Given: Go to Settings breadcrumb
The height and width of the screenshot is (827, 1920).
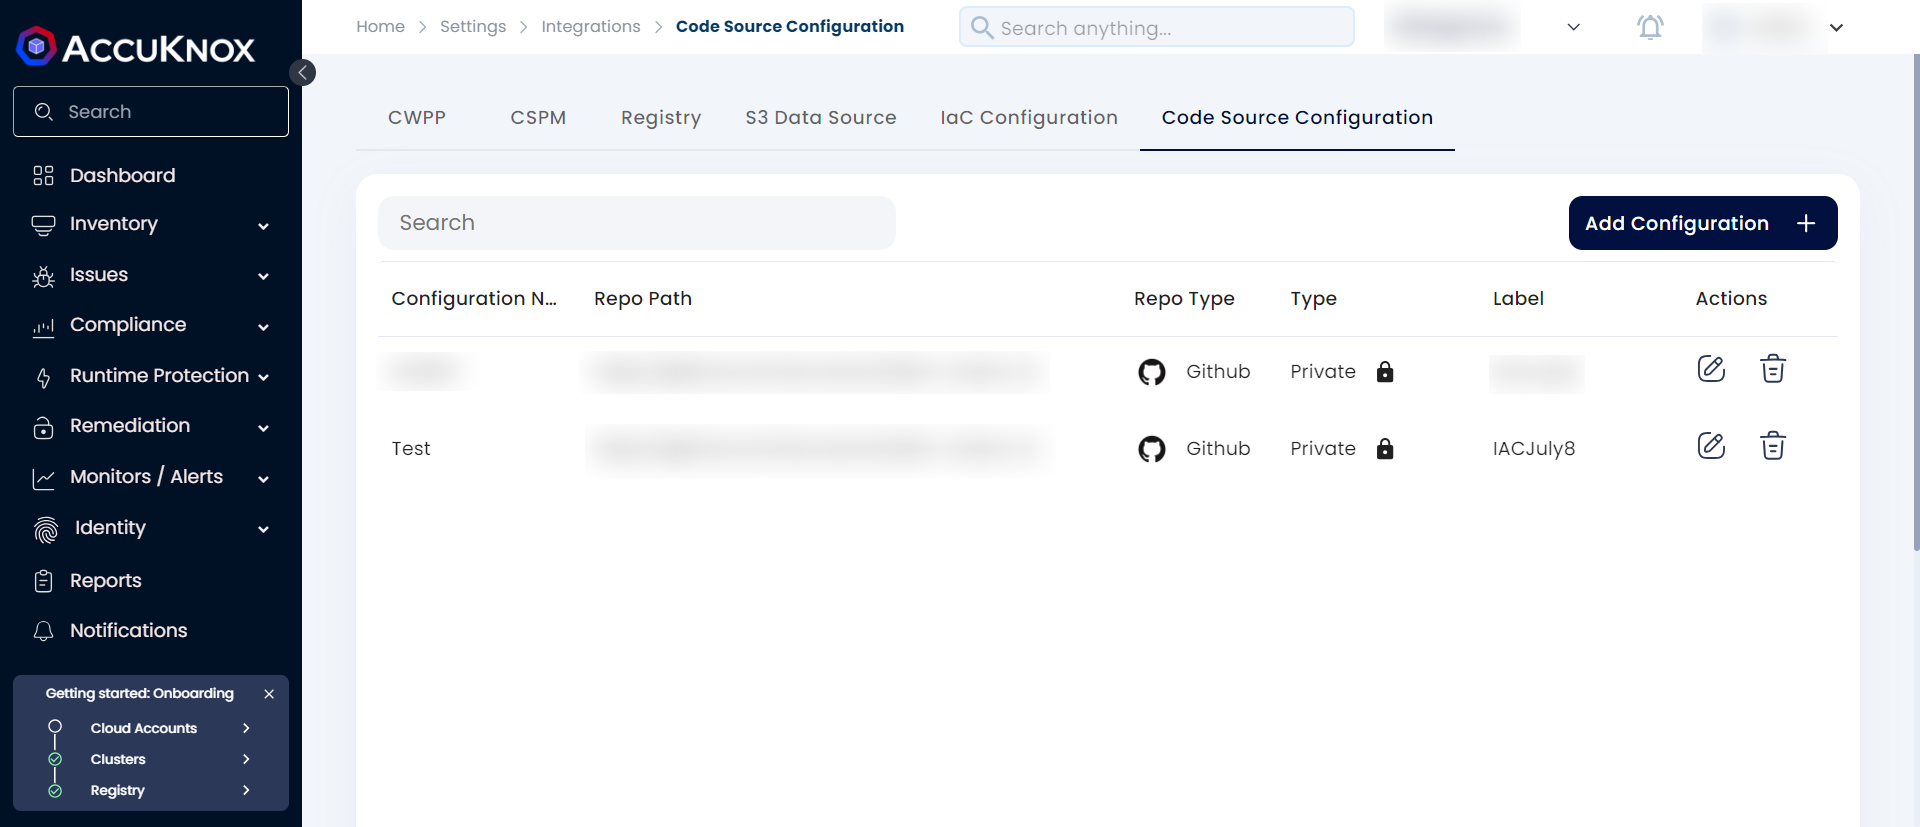Looking at the screenshot, I should (x=473, y=27).
